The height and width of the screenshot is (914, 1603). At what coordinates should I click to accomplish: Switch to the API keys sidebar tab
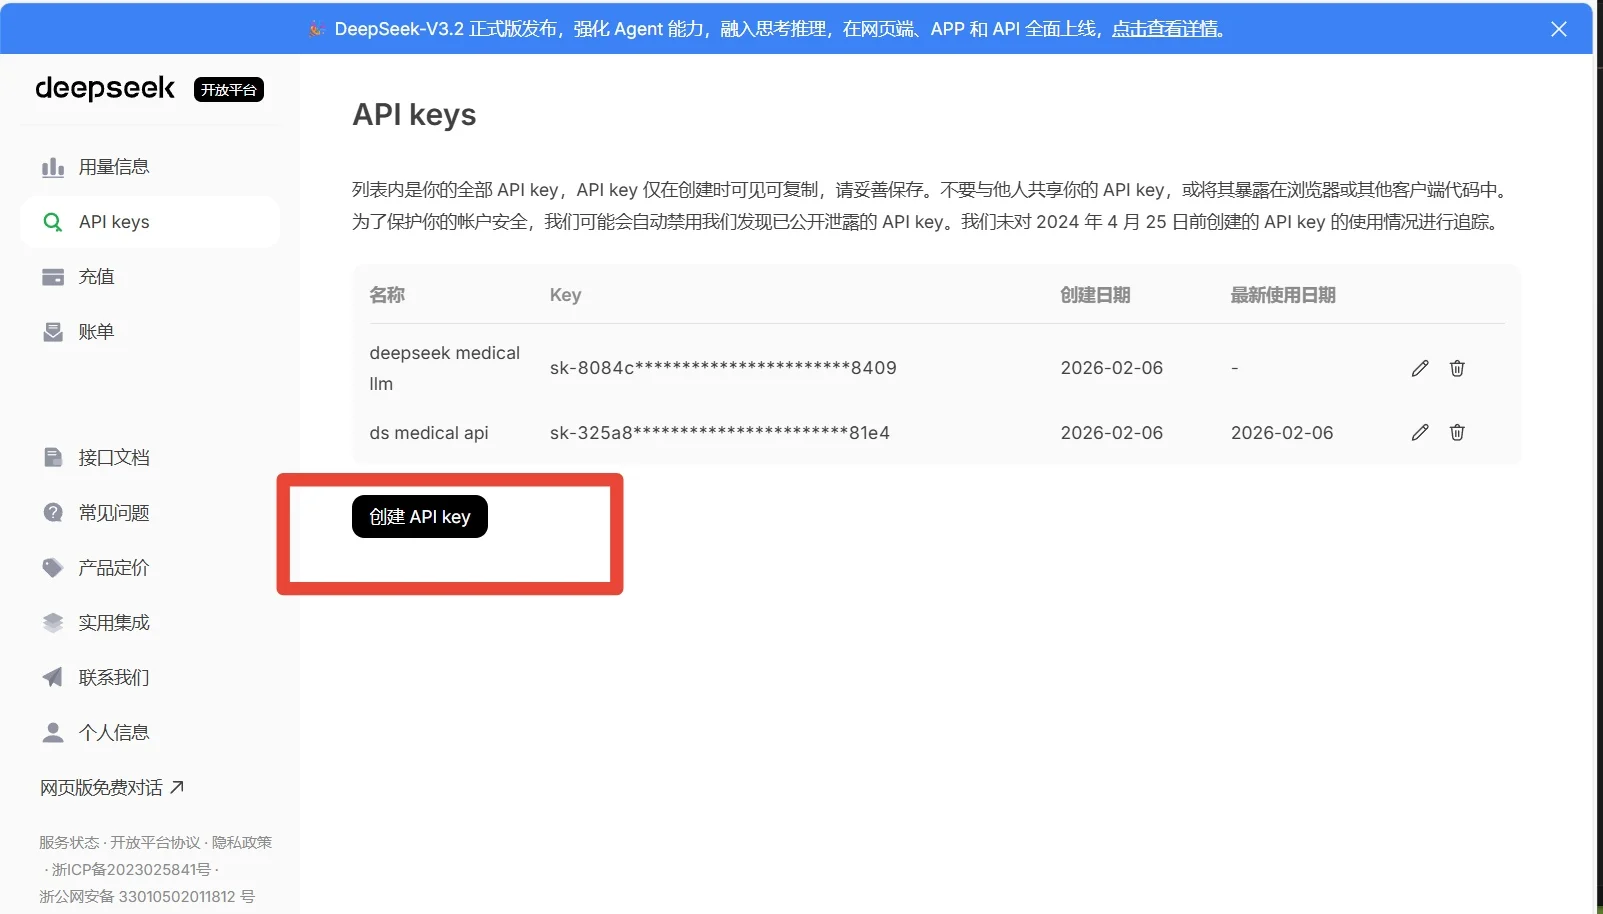click(113, 221)
